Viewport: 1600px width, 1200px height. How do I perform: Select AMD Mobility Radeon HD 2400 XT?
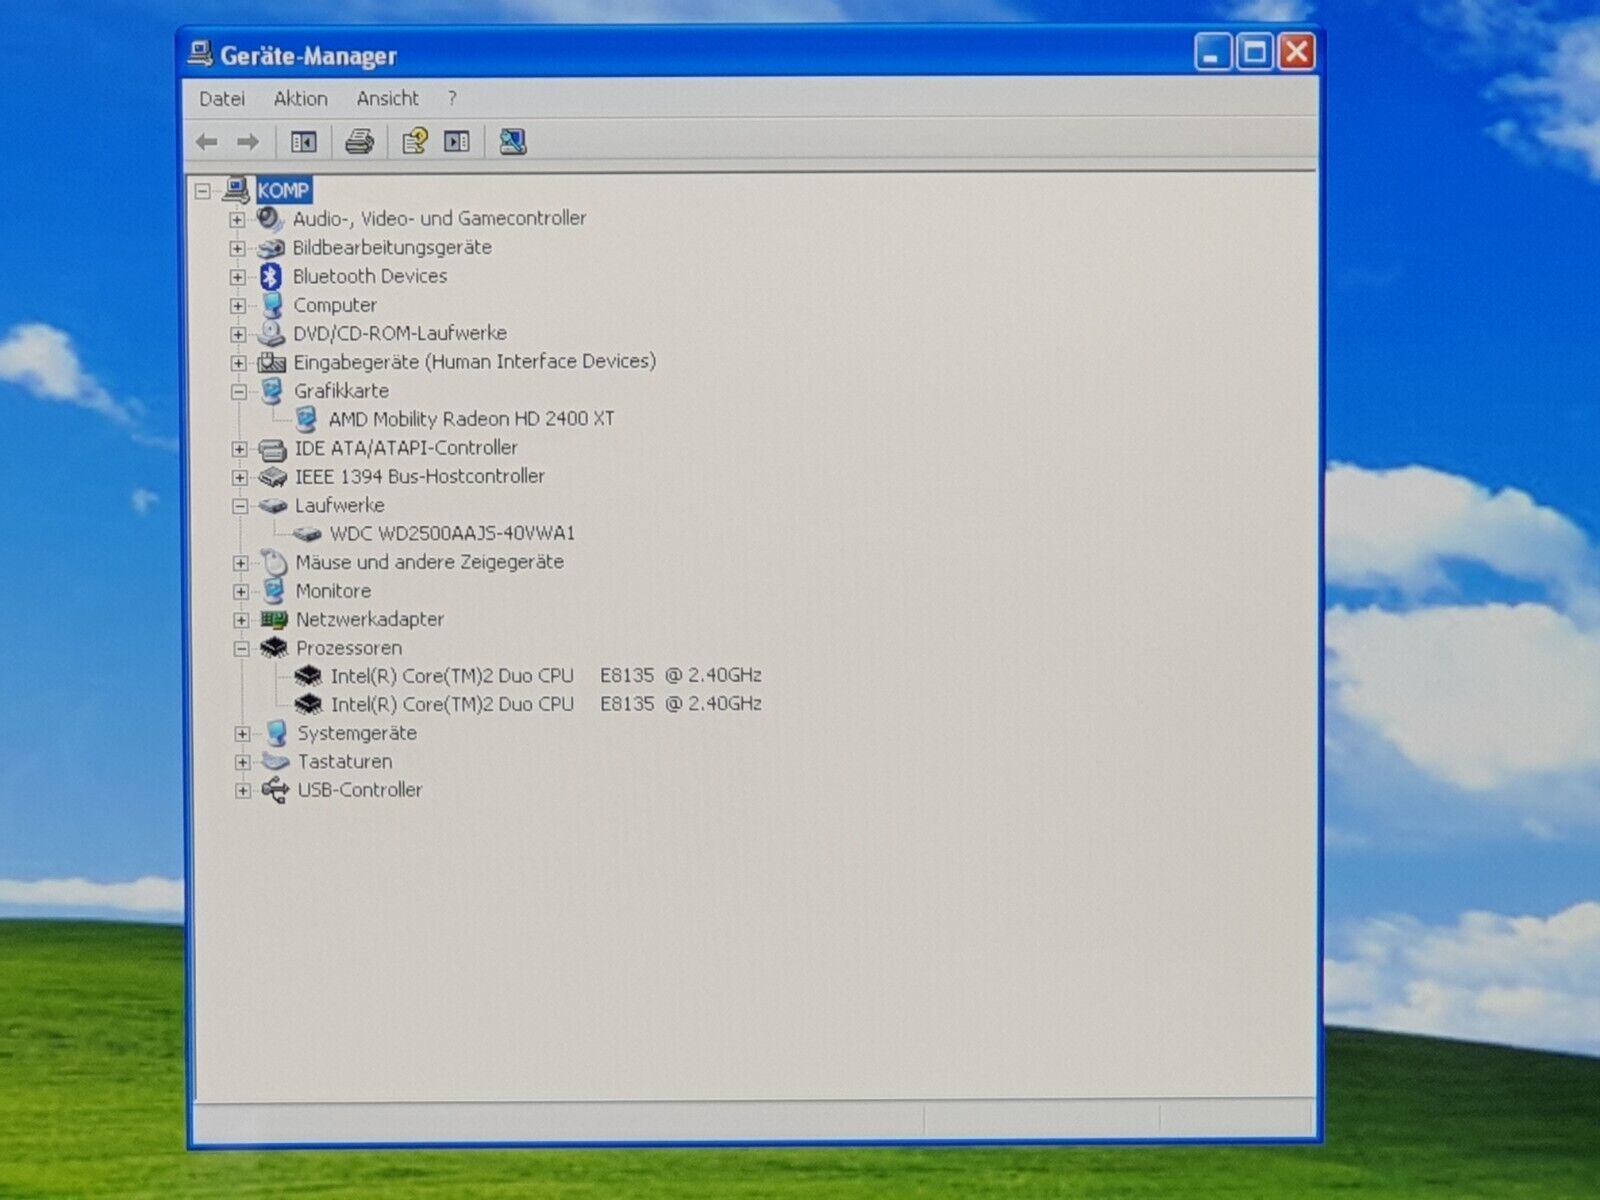coord(472,419)
